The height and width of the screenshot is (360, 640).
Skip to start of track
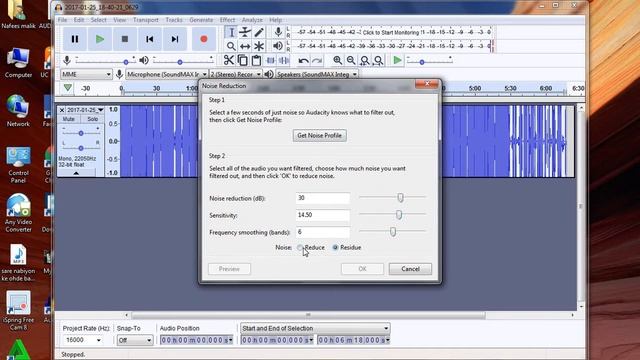click(x=150, y=39)
